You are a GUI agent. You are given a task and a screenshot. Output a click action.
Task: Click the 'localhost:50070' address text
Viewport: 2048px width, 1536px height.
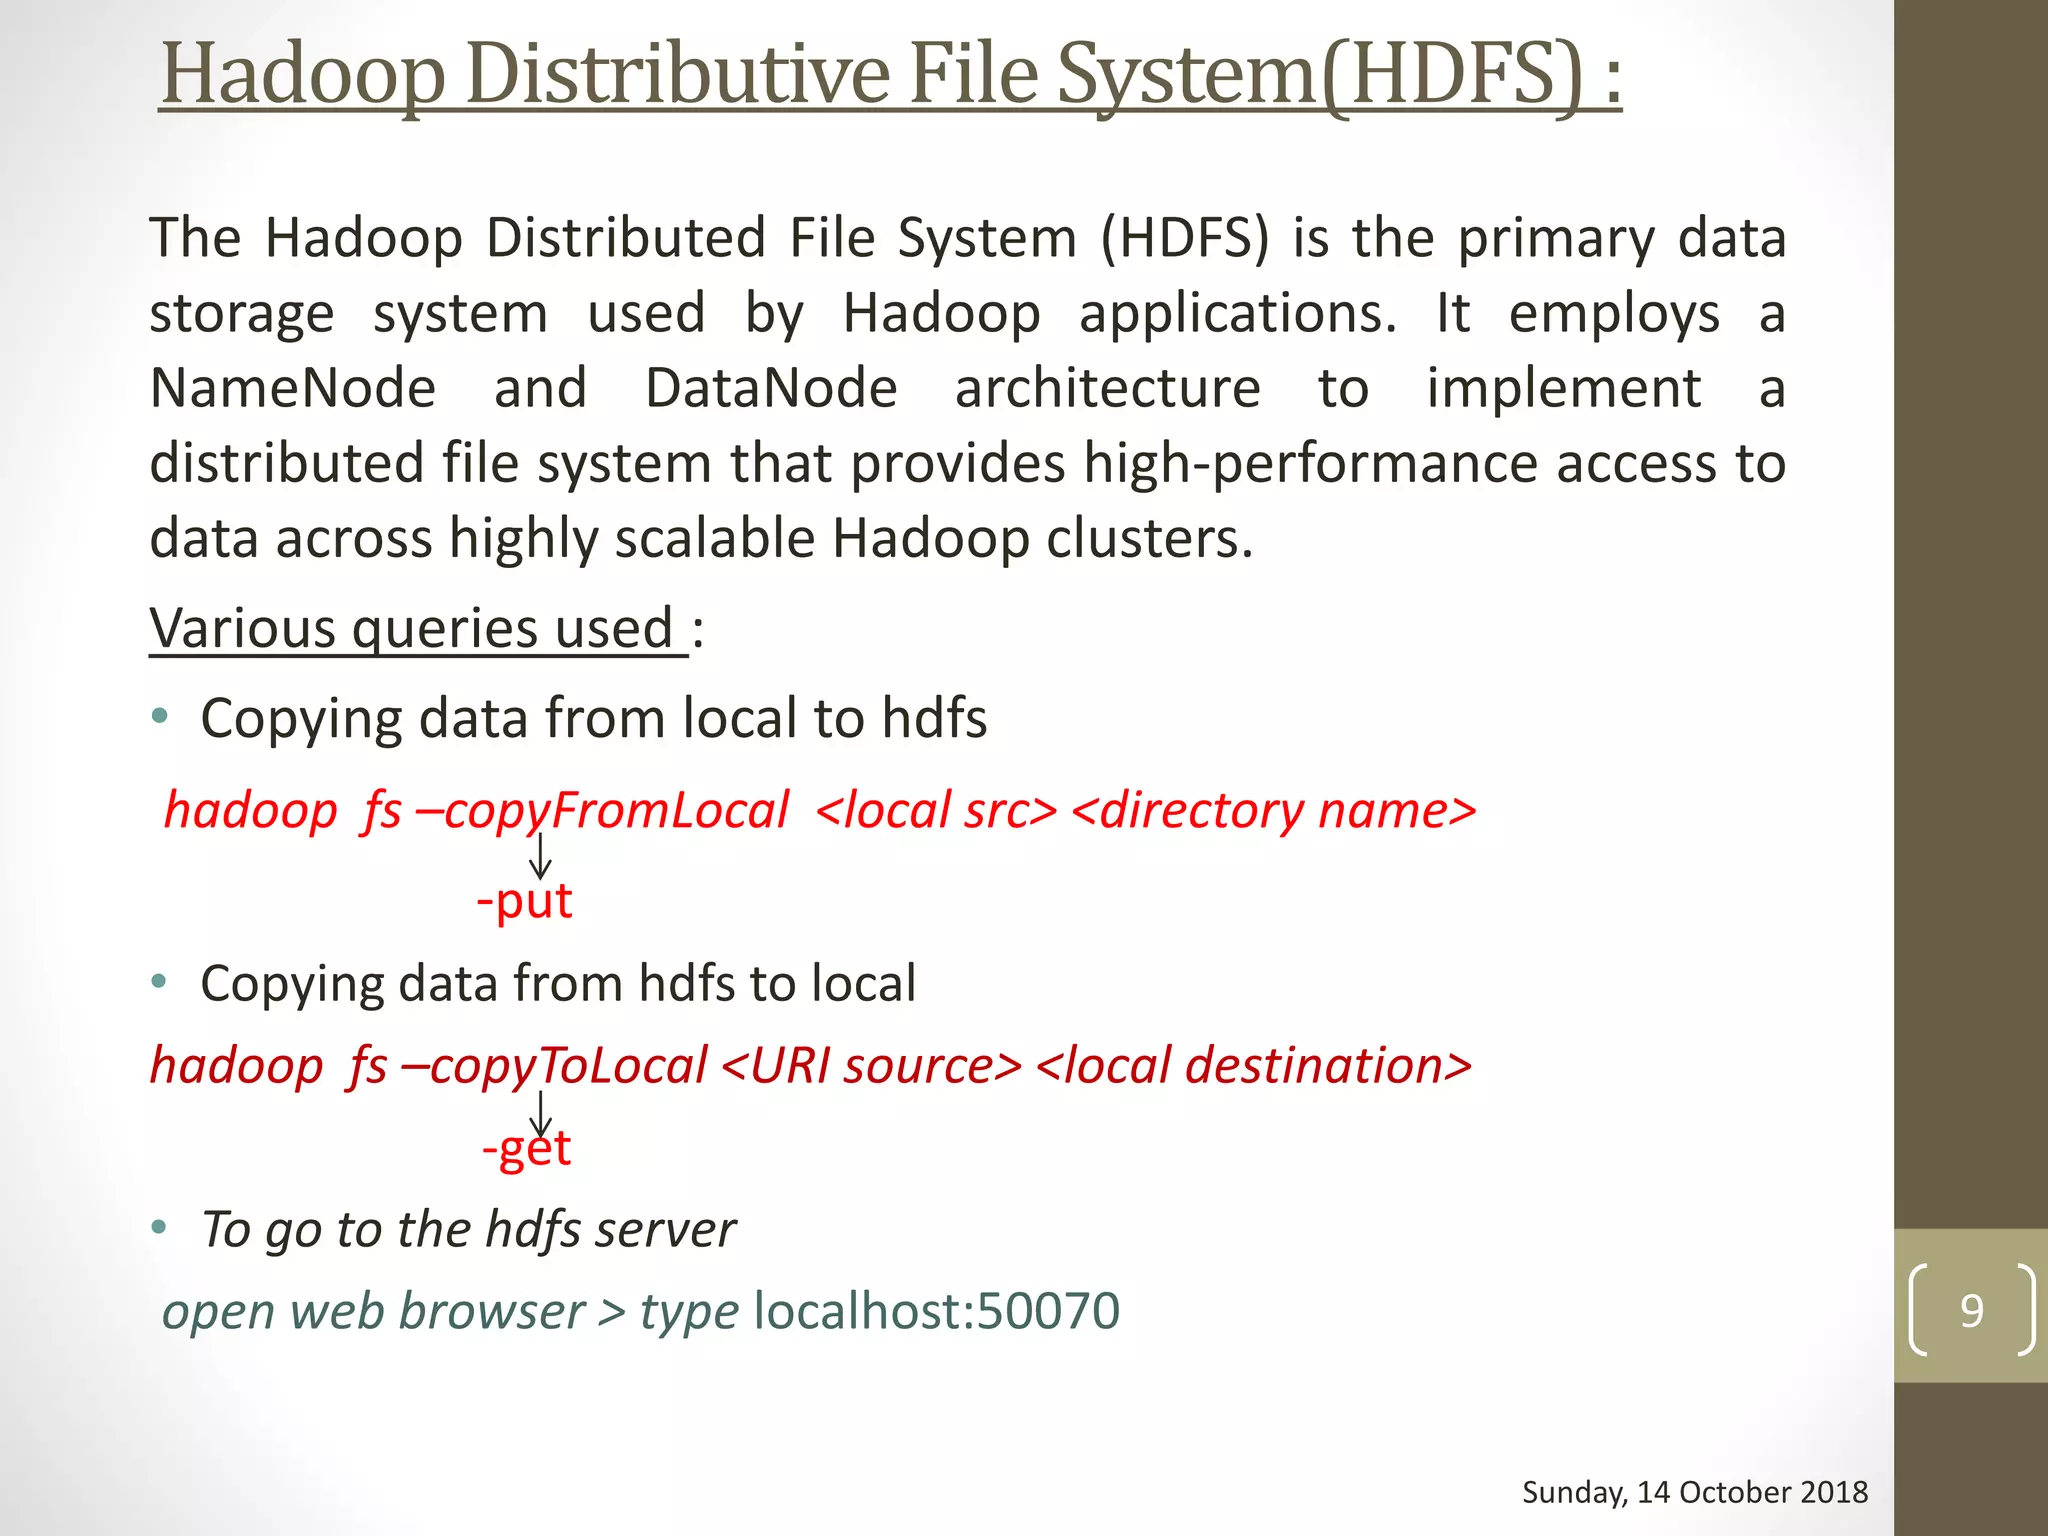coord(937,1311)
